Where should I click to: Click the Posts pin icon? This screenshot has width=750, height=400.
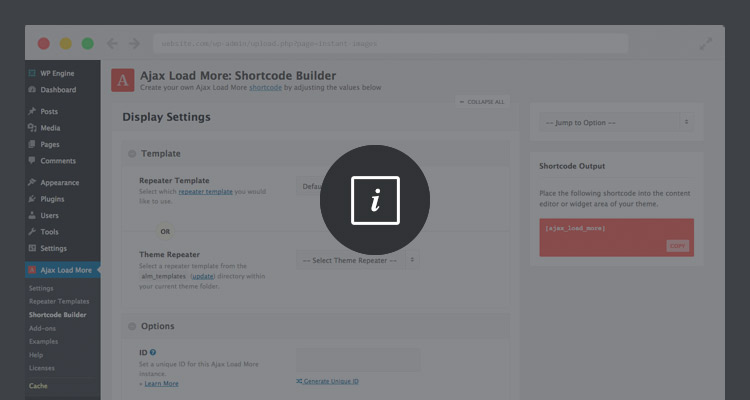[32, 111]
